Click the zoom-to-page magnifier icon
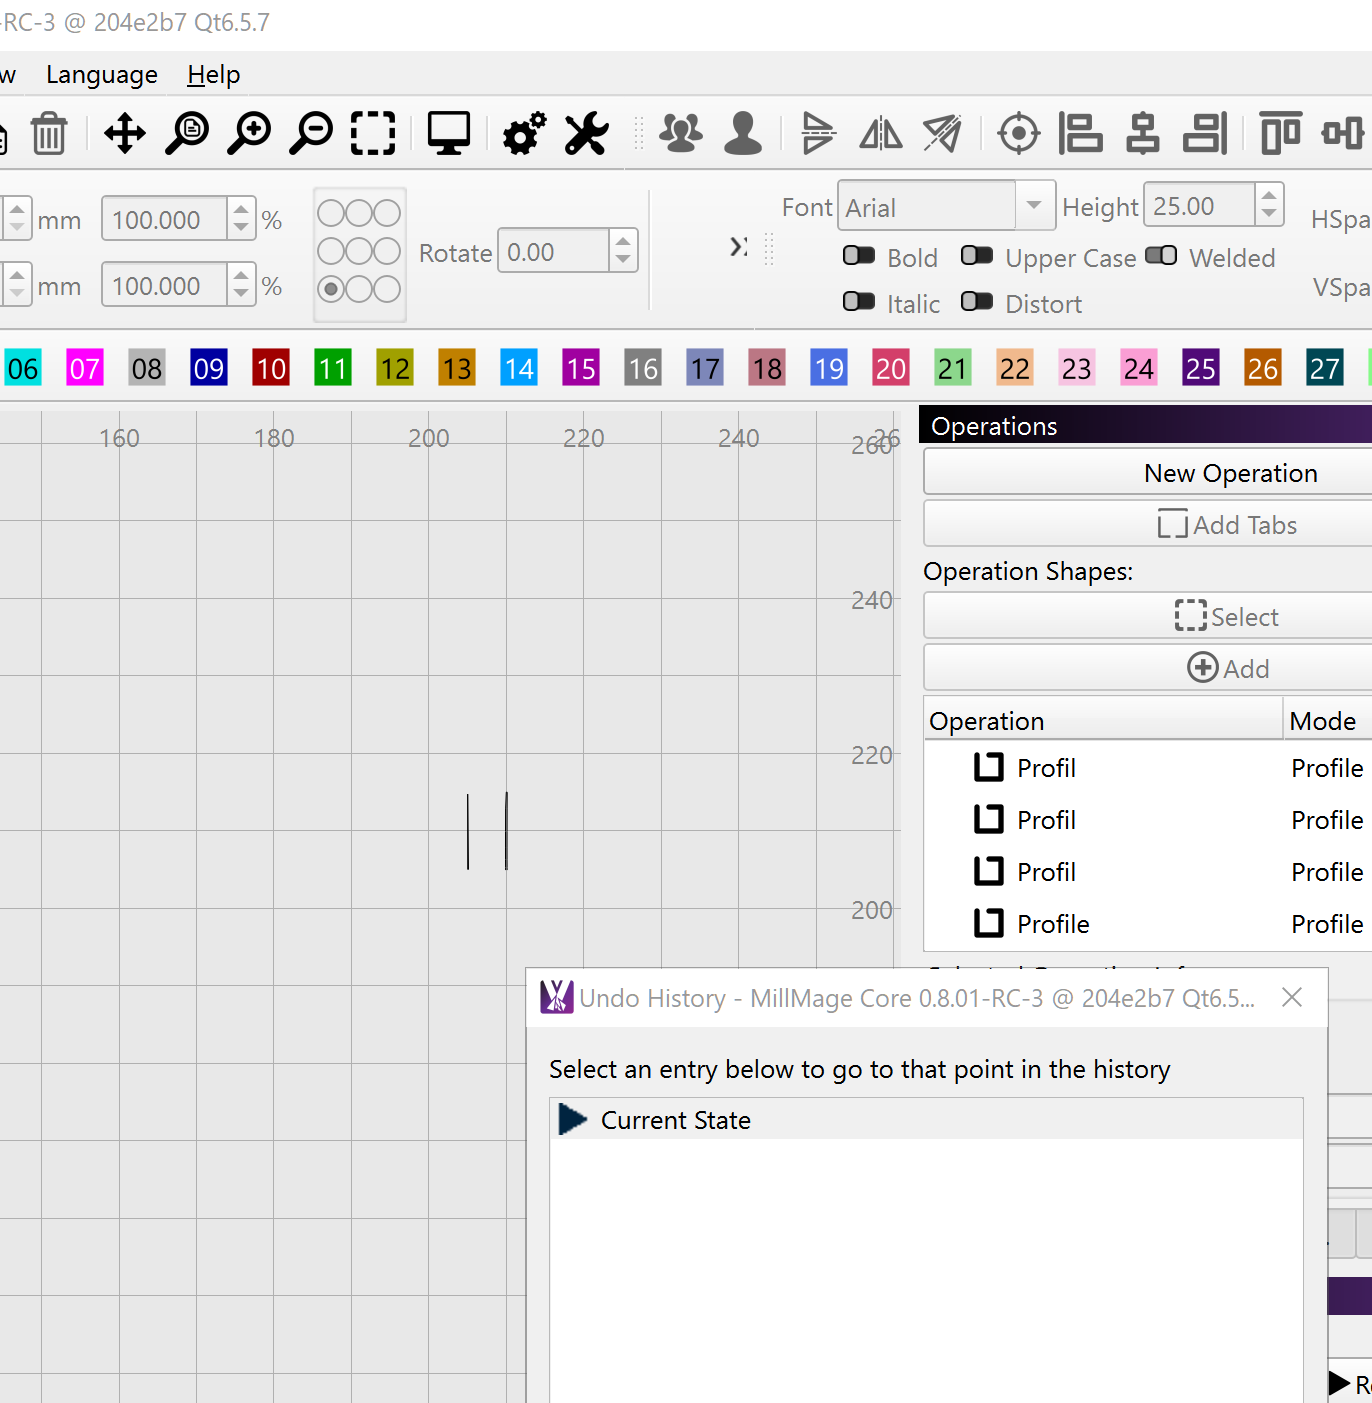 (x=186, y=133)
